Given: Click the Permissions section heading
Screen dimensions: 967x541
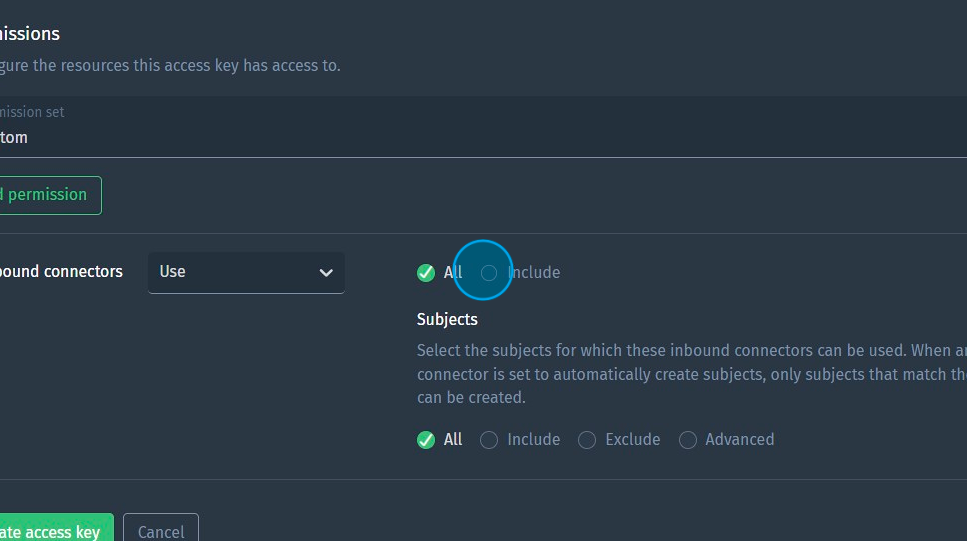Looking at the screenshot, I should (x=30, y=34).
